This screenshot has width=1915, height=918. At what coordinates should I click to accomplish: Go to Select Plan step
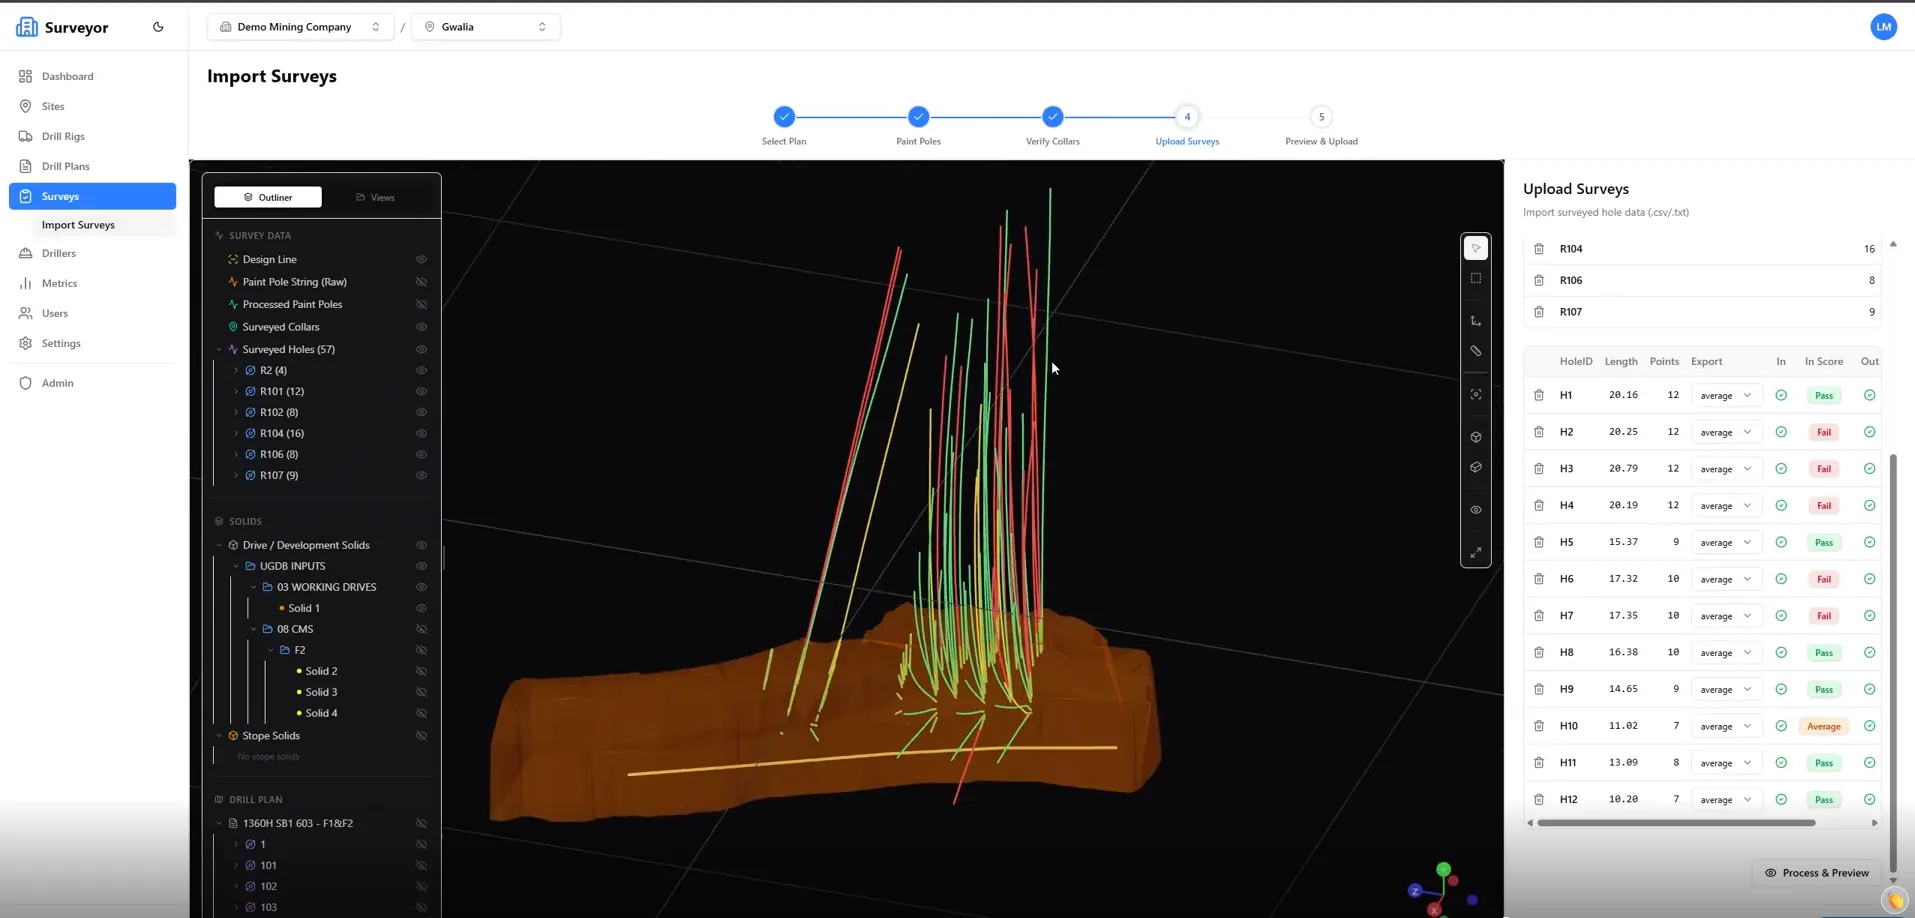784,117
